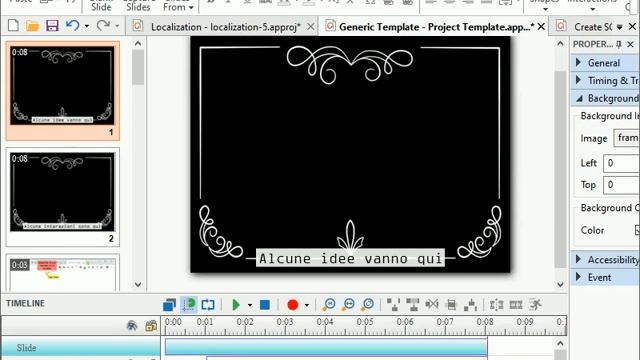
Task: Pin the Properties pane
Action: [x=619, y=44]
